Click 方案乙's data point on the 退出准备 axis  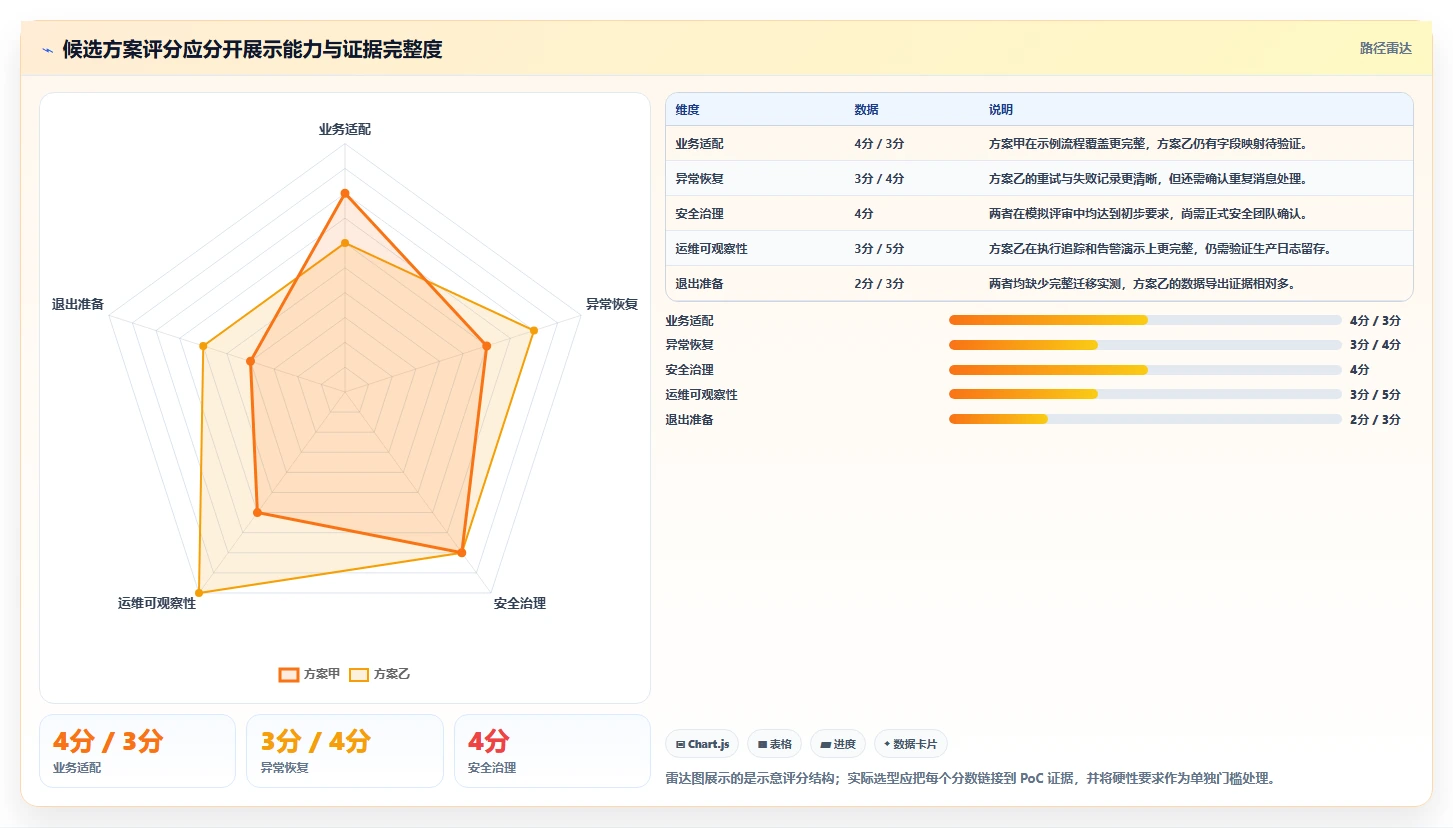coord(203,346)
